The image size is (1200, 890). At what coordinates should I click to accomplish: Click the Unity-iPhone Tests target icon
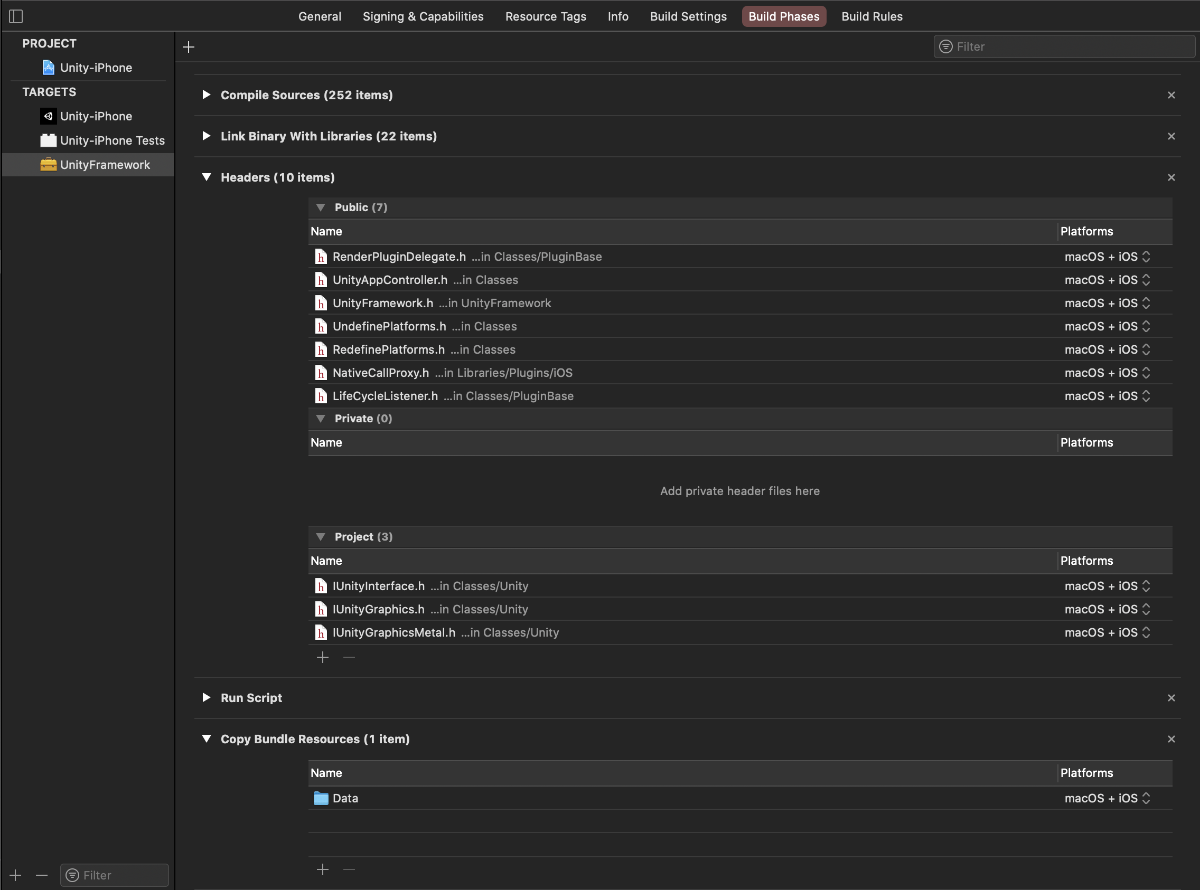point(48,140)
